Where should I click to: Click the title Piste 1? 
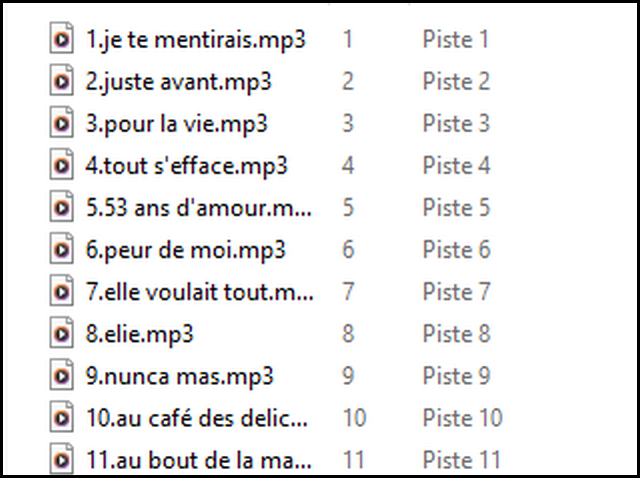(455, 40)
